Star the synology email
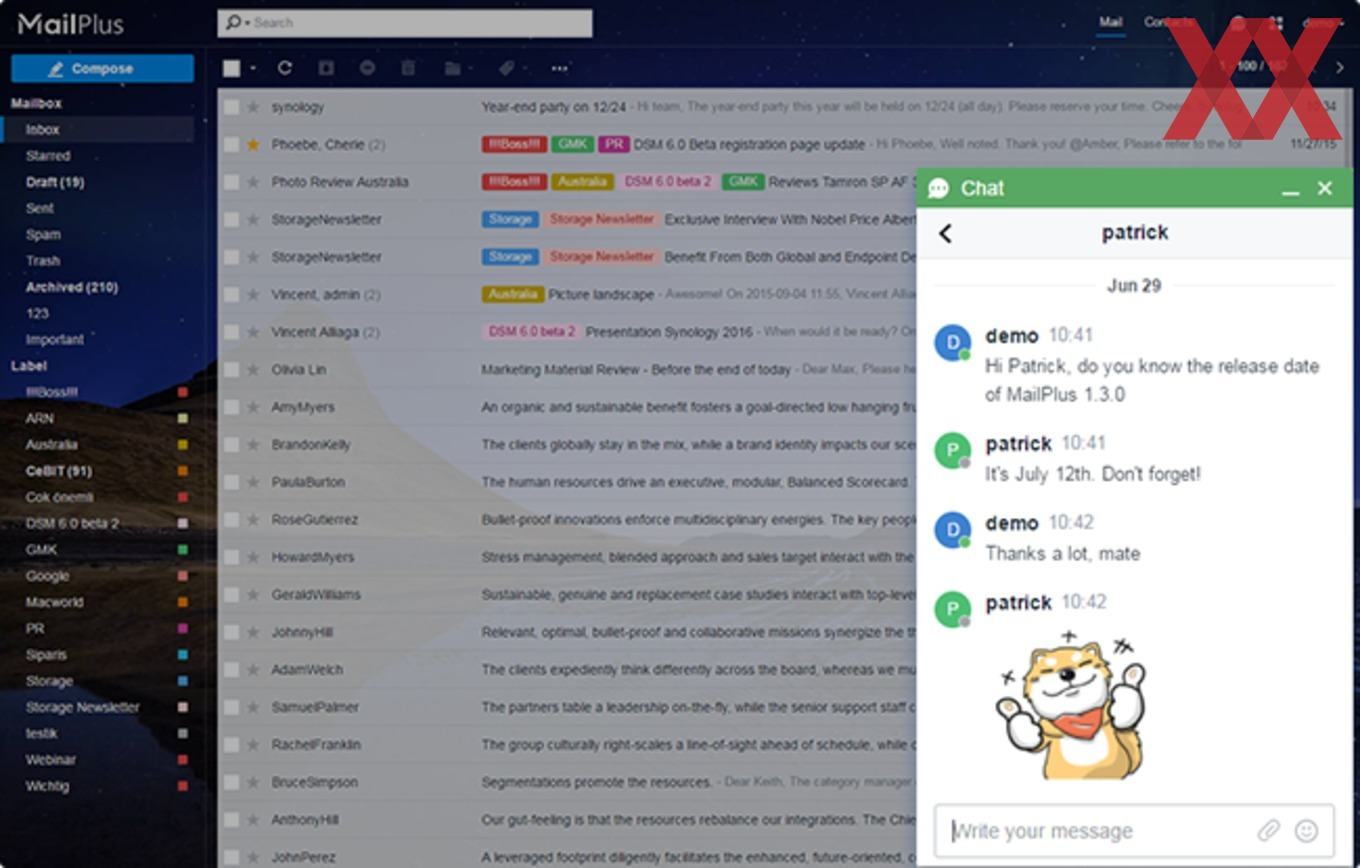The width and height of the screenshot is (1360, 868). tap(253, 107)
